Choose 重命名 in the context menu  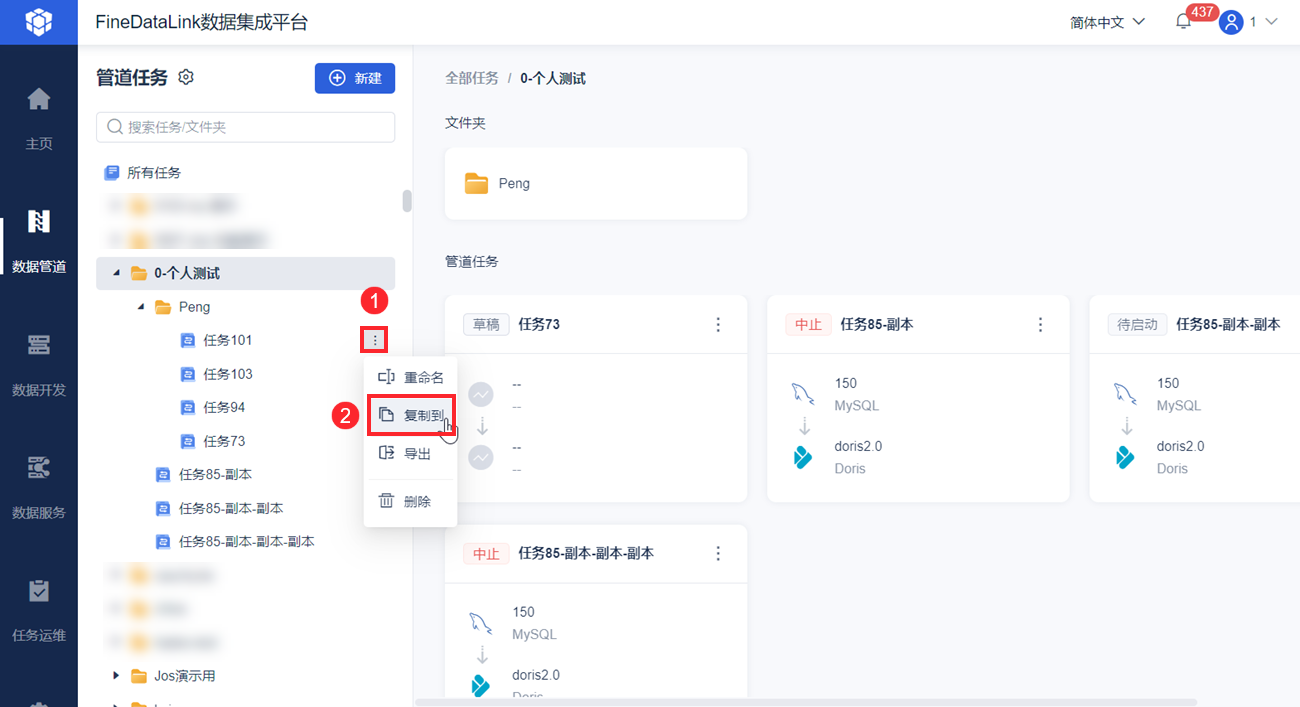coord(411,378)
